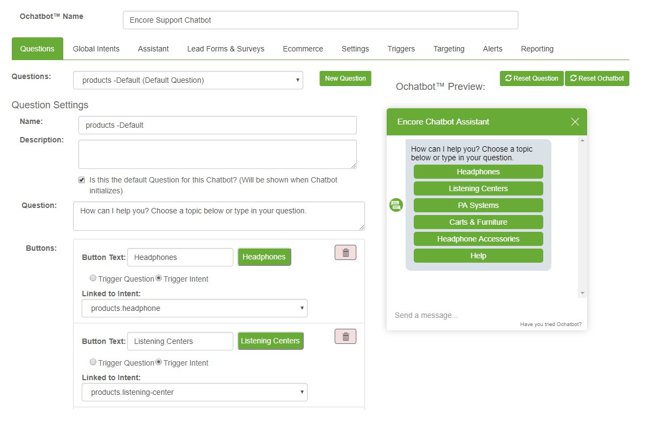Open the Assistant tab
The height and width of the screenshot is (423, 646).
click(153, 49)
